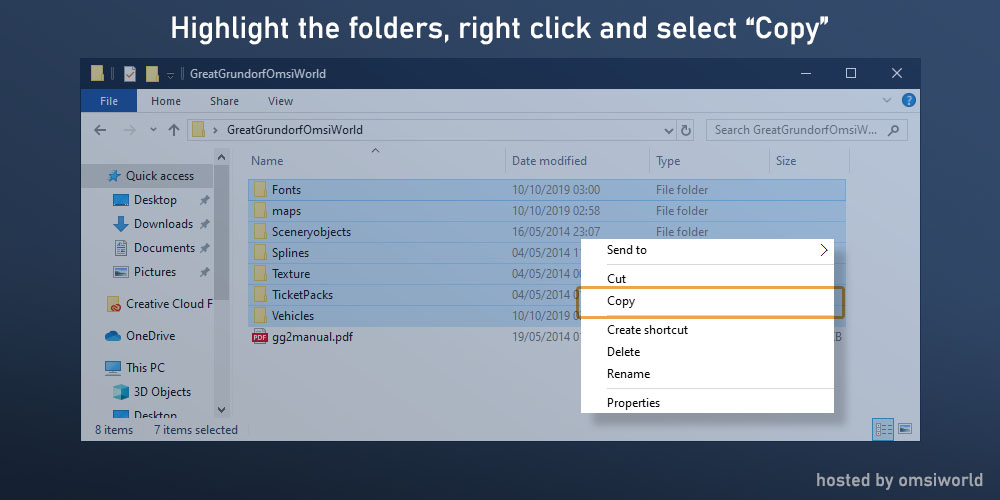1000x500 pixels.
Task: Open Pictures in the navigation pane
Action: pos(154,272)
